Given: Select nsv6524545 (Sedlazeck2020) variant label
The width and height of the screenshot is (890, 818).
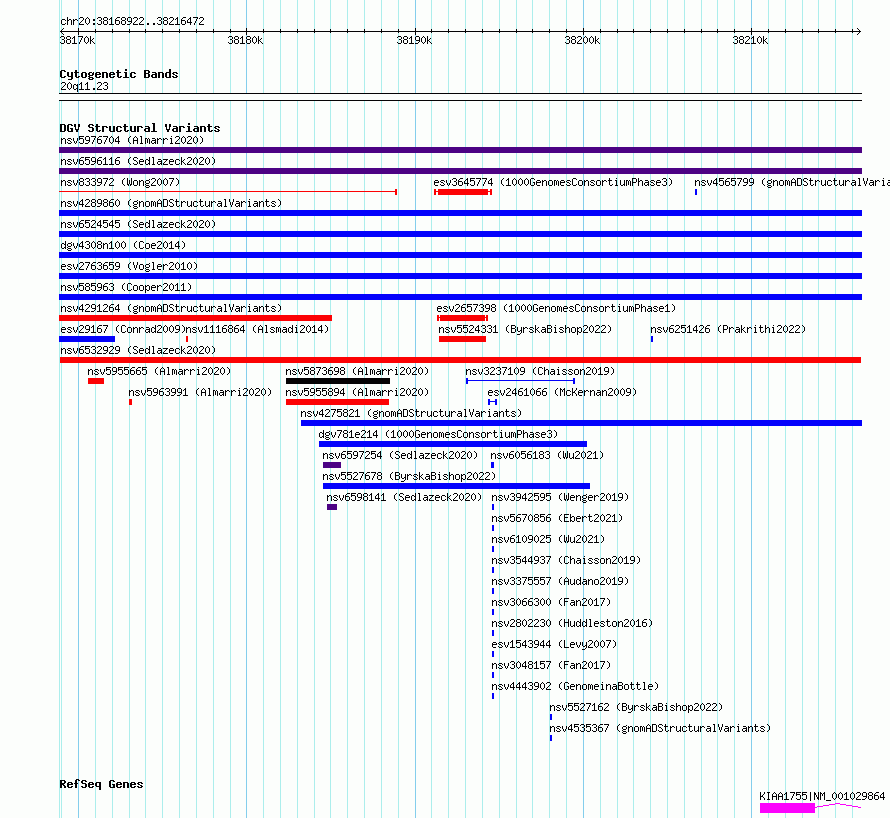Looking at the screenshot, I should (x=138, y=224).
